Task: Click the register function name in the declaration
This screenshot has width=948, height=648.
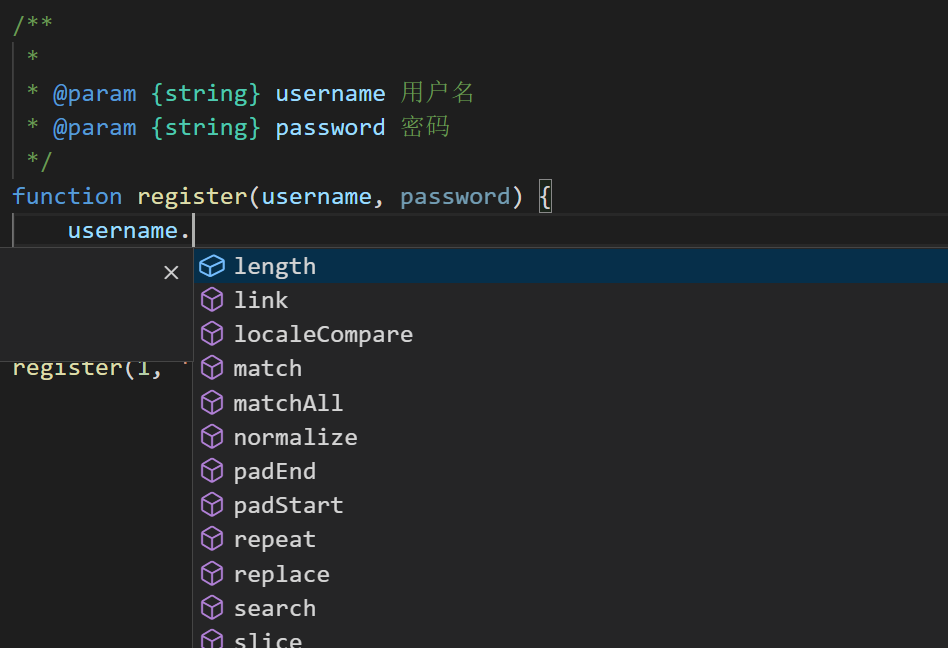Action: tap(192, 196)
